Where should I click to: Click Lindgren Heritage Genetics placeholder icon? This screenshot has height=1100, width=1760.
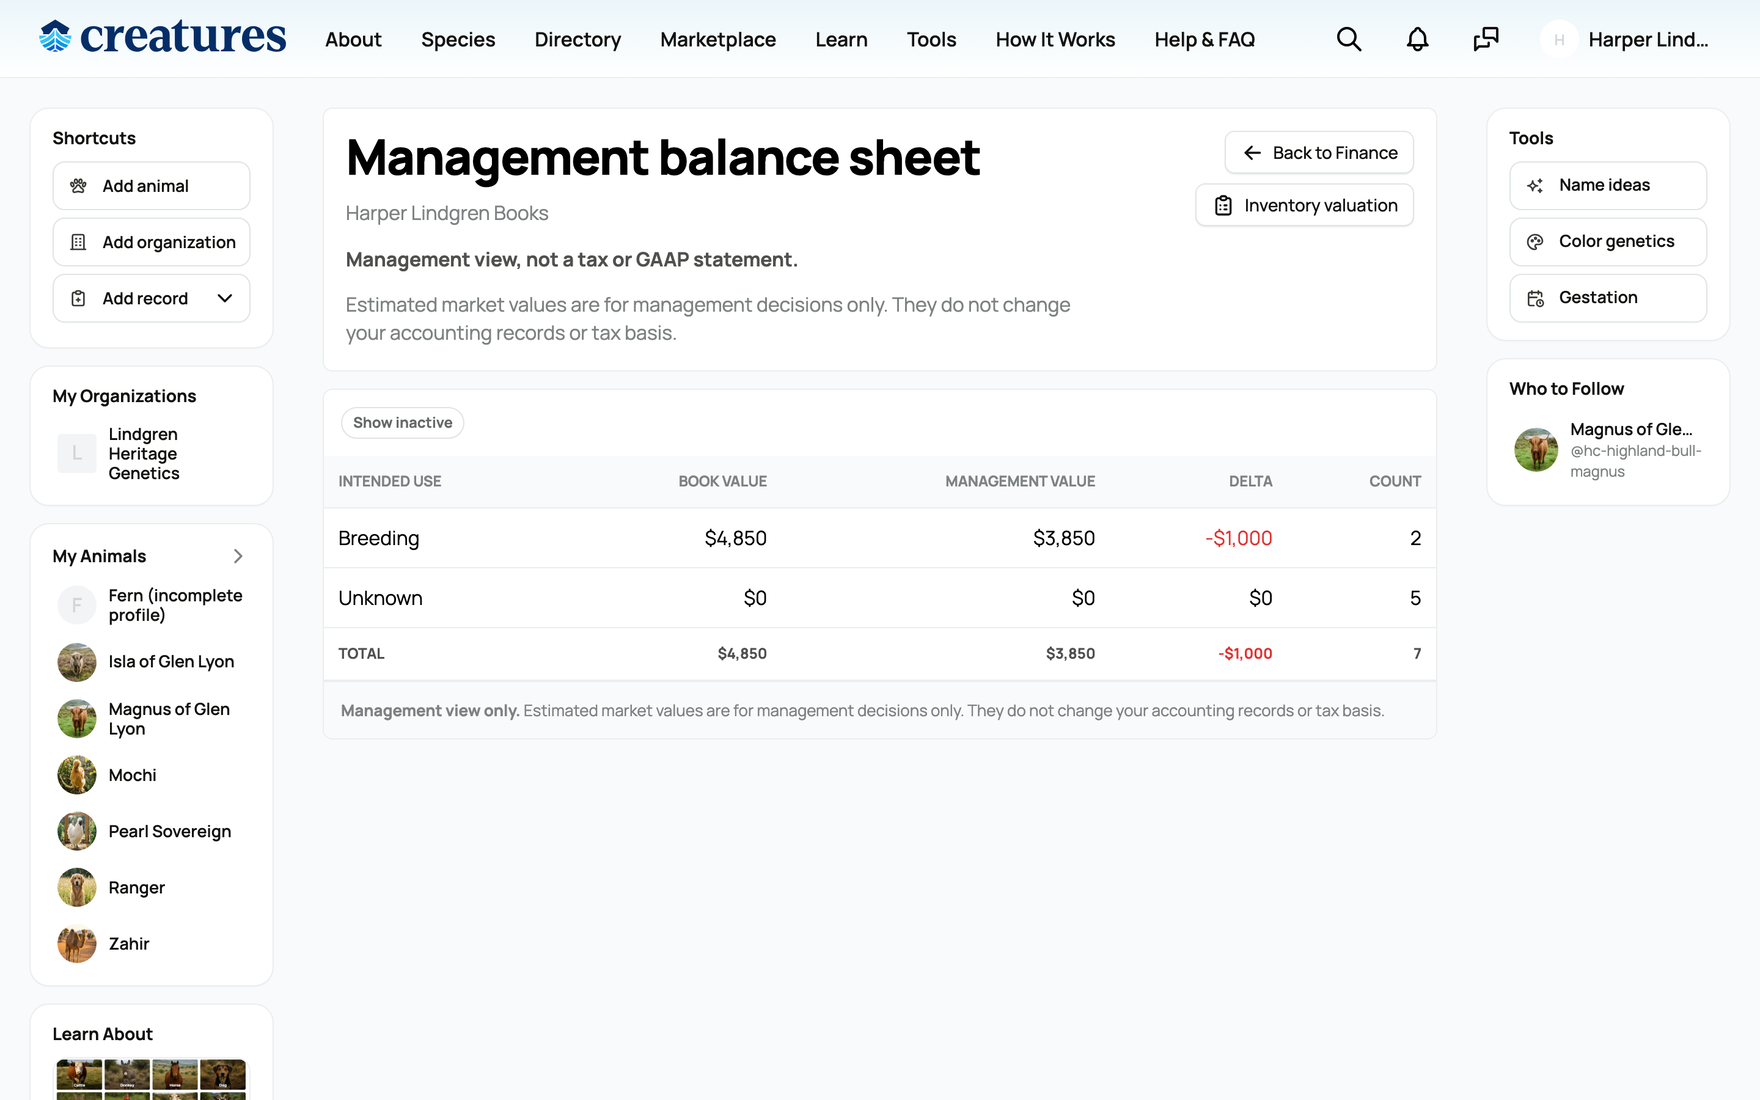tap(77, 453)
